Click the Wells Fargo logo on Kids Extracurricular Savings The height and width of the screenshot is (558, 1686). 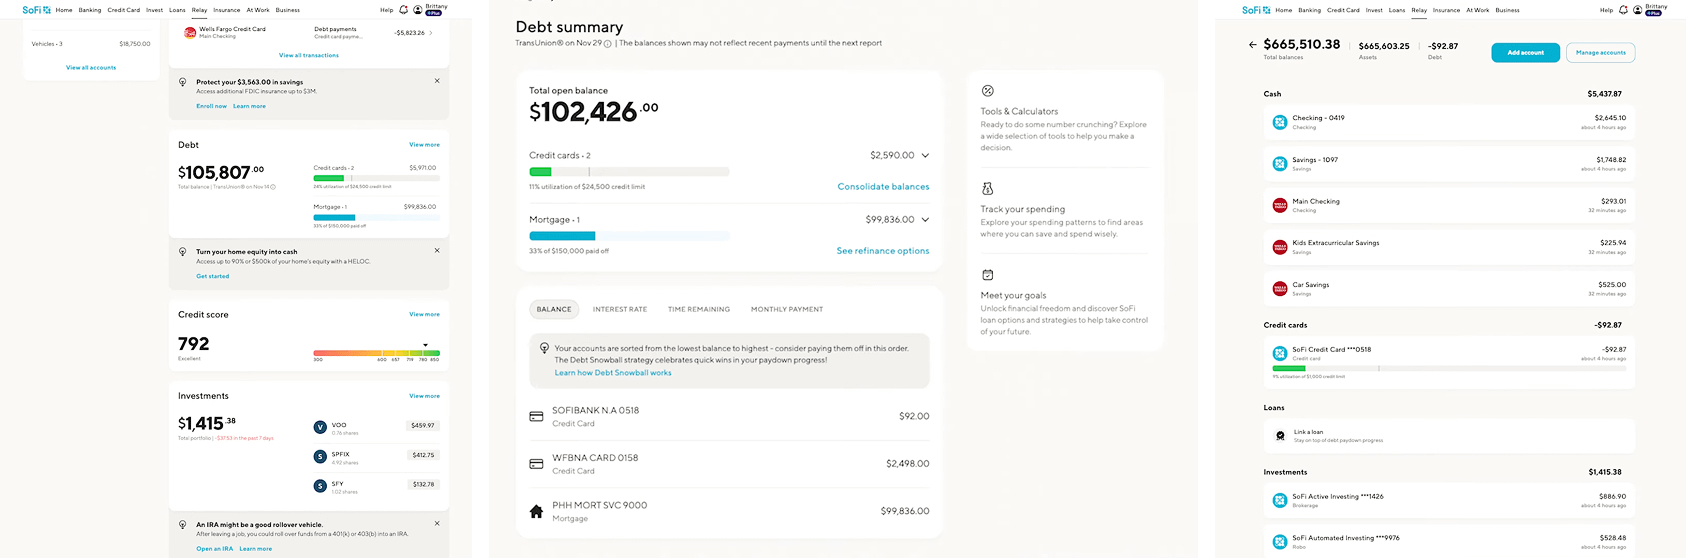(x=1279, y=247)
